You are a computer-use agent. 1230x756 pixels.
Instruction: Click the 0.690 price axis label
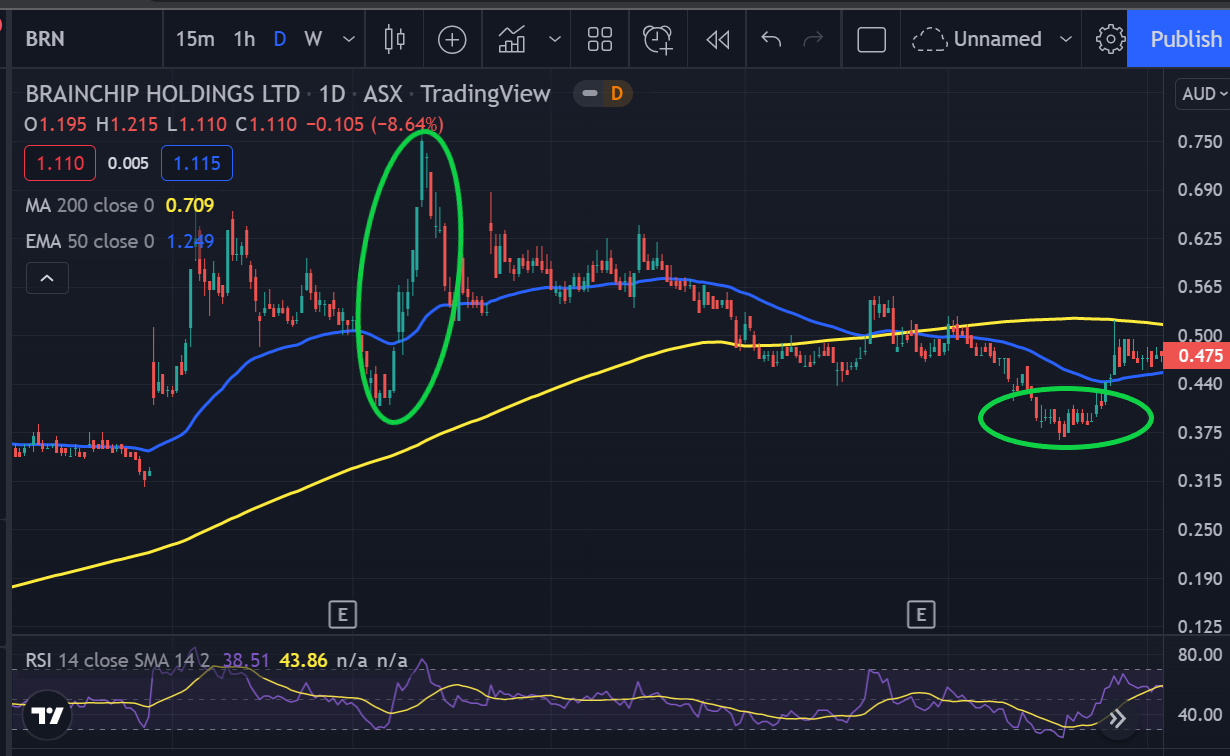[x=1201, y=189]
